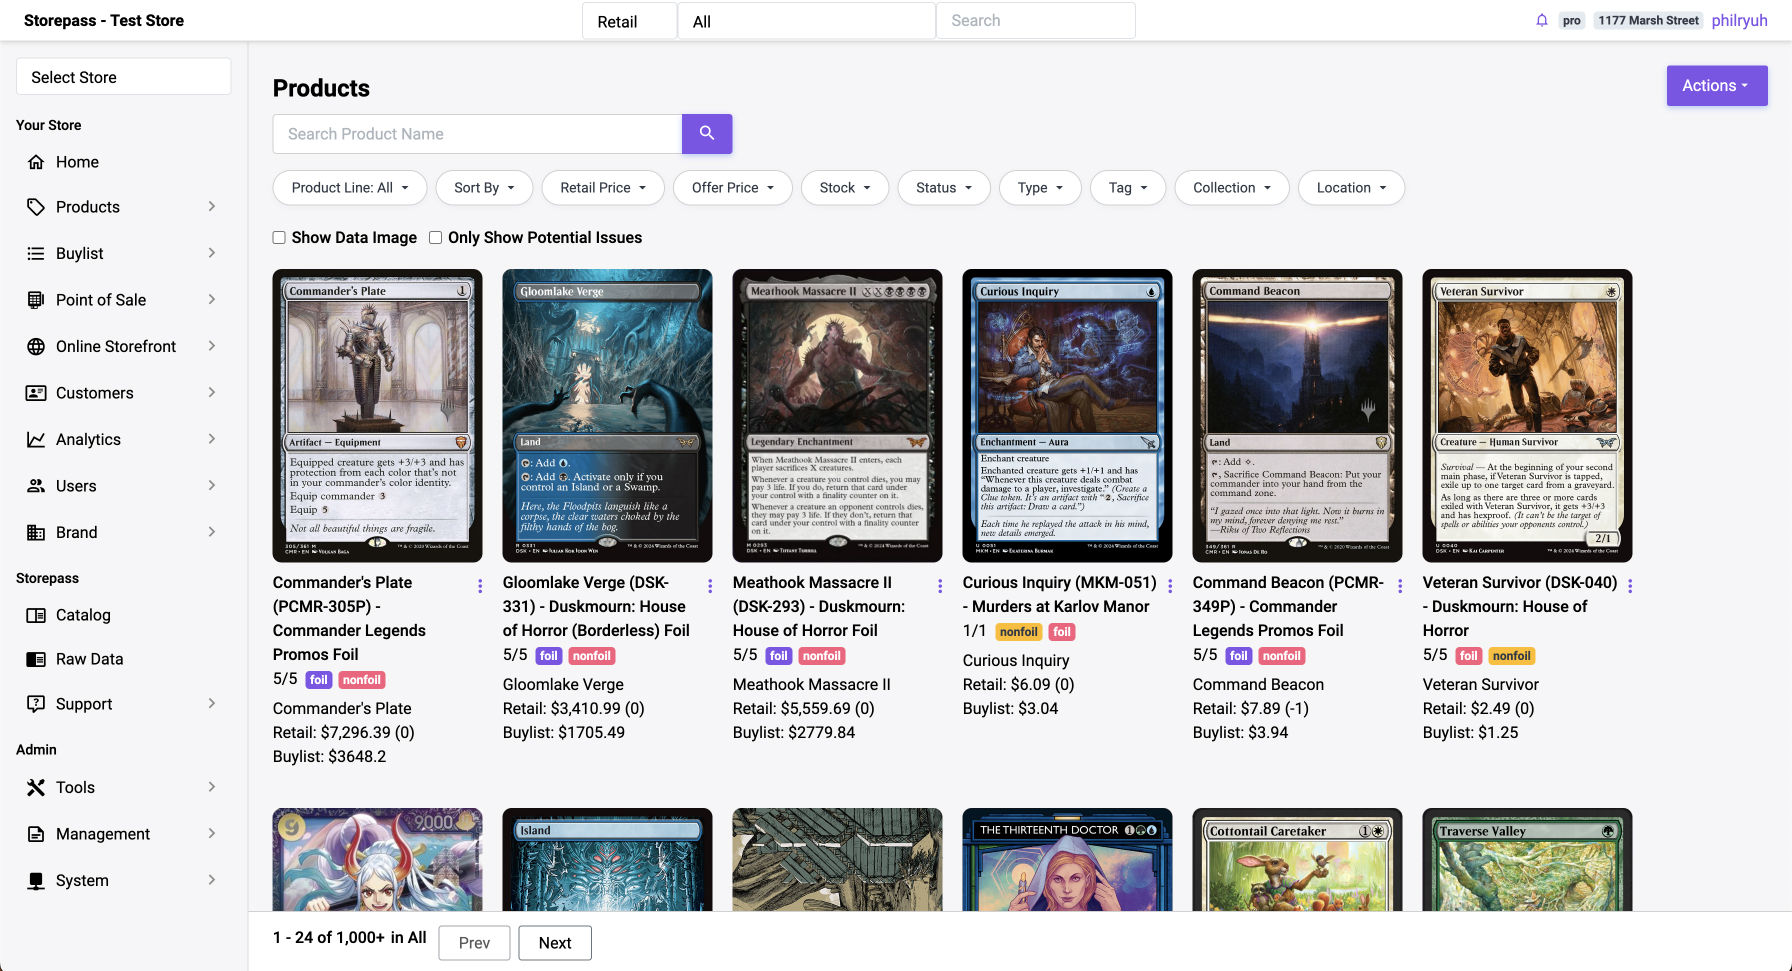The image size is (1792, 971).
Task: Open the Actions dropdown button
Action: click(x=1717, y=86)
